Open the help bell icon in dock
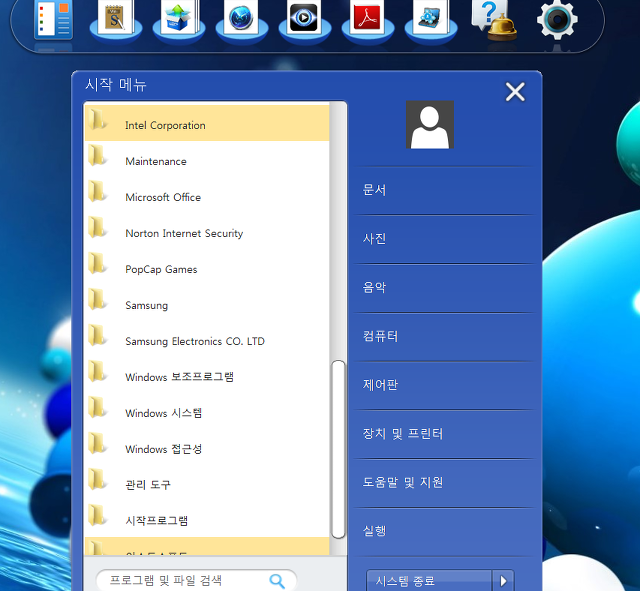This screenshot has height=591, width=640. pos(494,20)
